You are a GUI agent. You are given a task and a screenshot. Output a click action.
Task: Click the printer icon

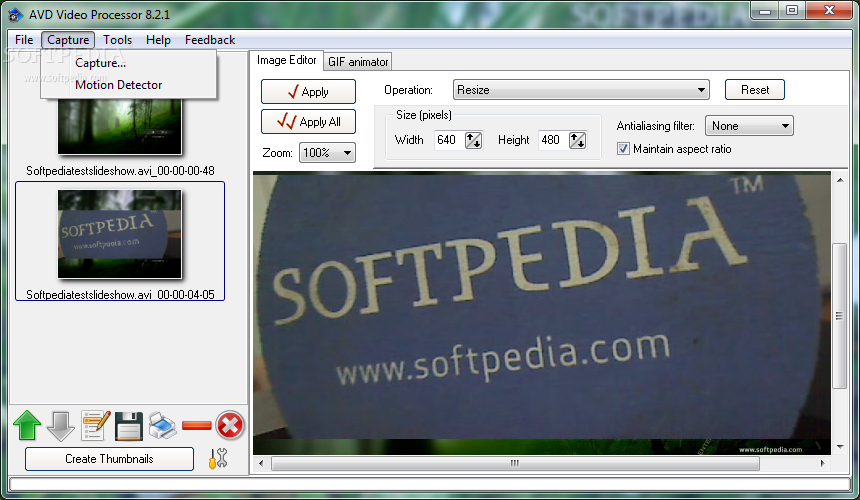click(x=162, y=425)
